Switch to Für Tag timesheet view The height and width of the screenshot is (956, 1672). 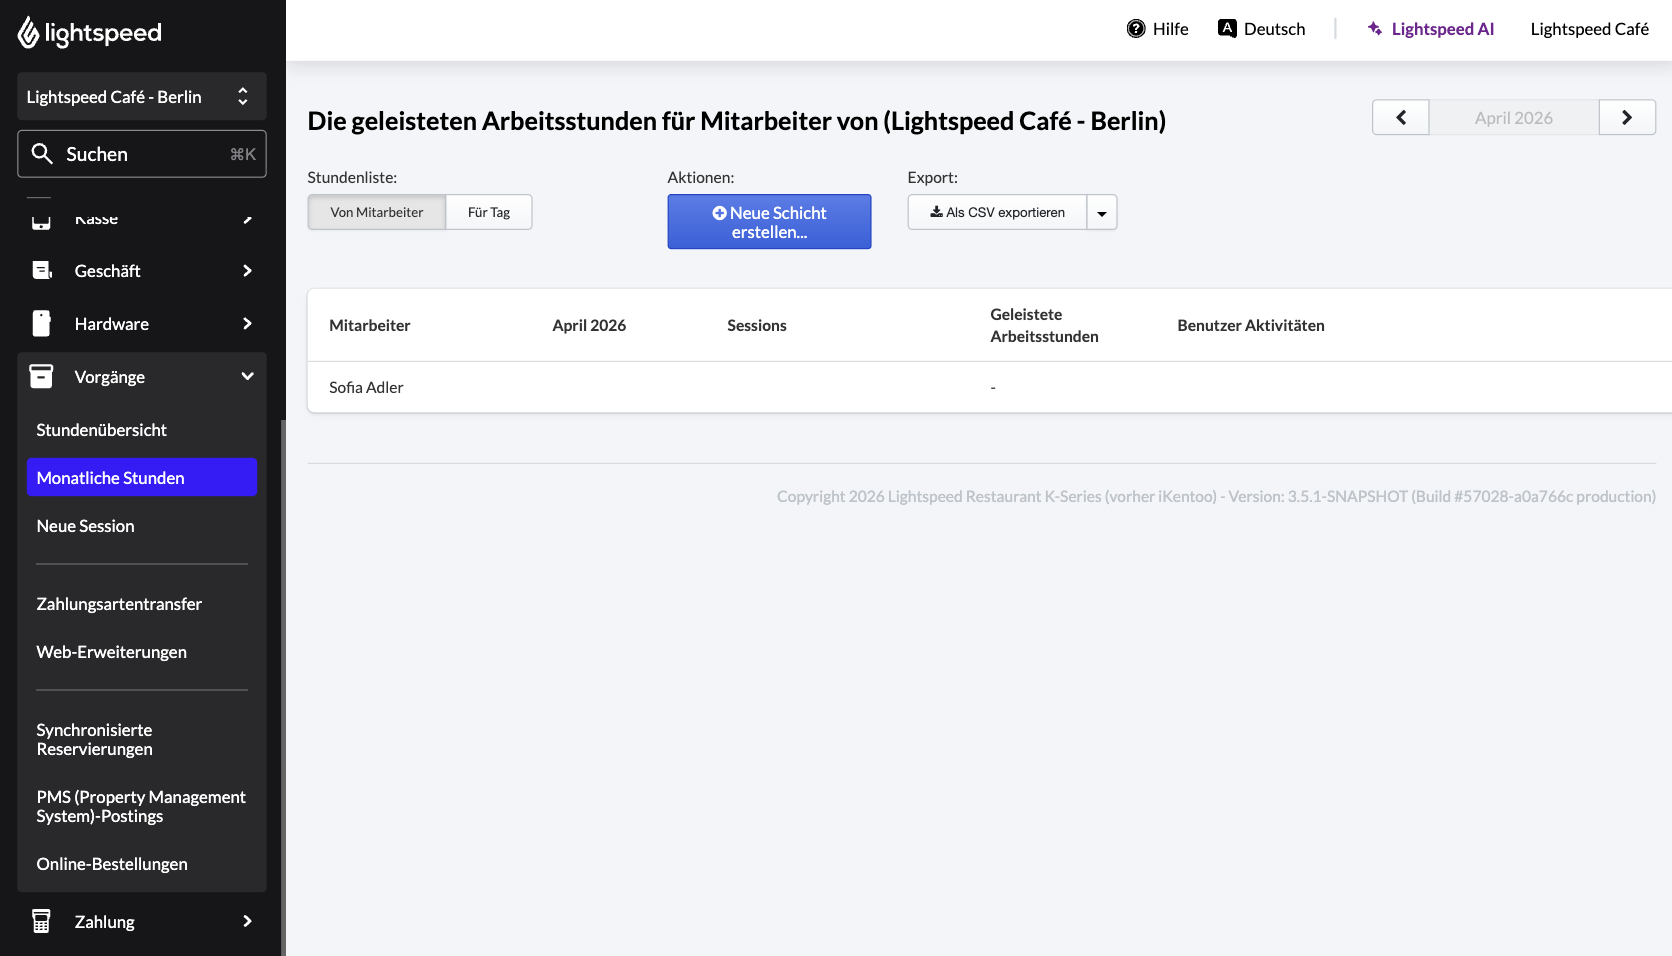[489, 213]
